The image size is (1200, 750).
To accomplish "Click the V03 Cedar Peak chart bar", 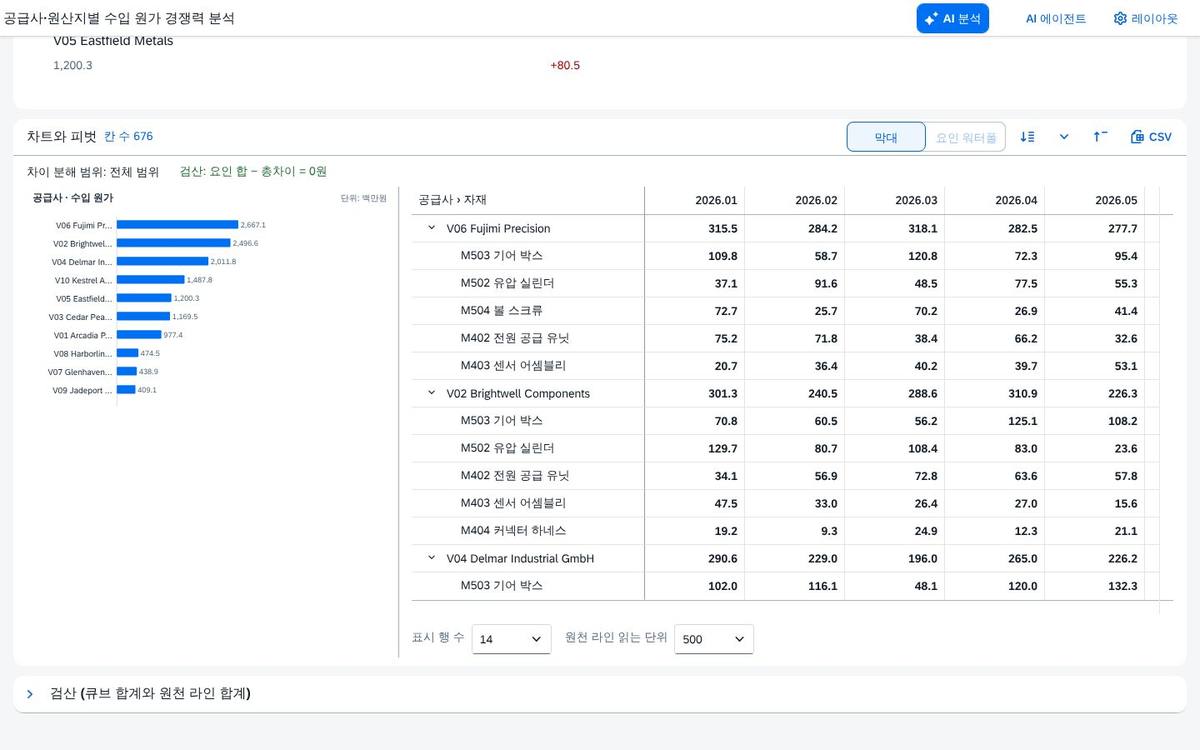I will (143, 316).
